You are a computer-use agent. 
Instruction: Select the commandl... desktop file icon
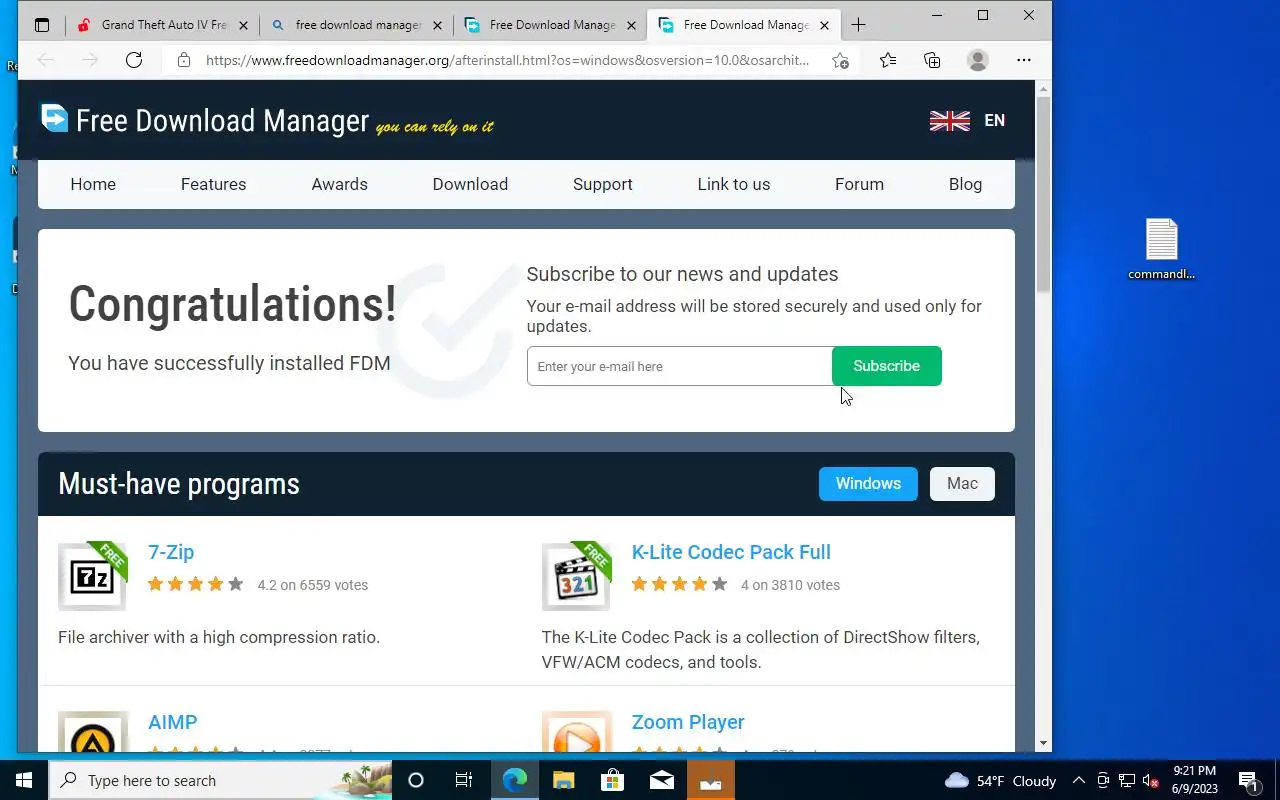click(x=1162, y=249)
